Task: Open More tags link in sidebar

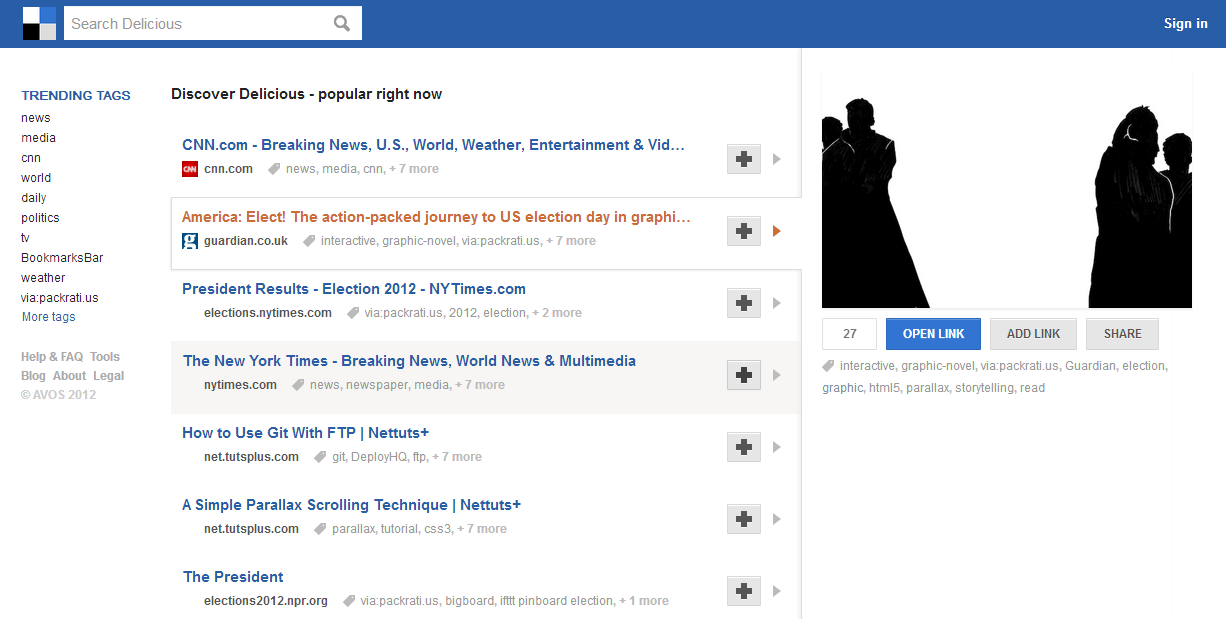Action: coord(49,317)
